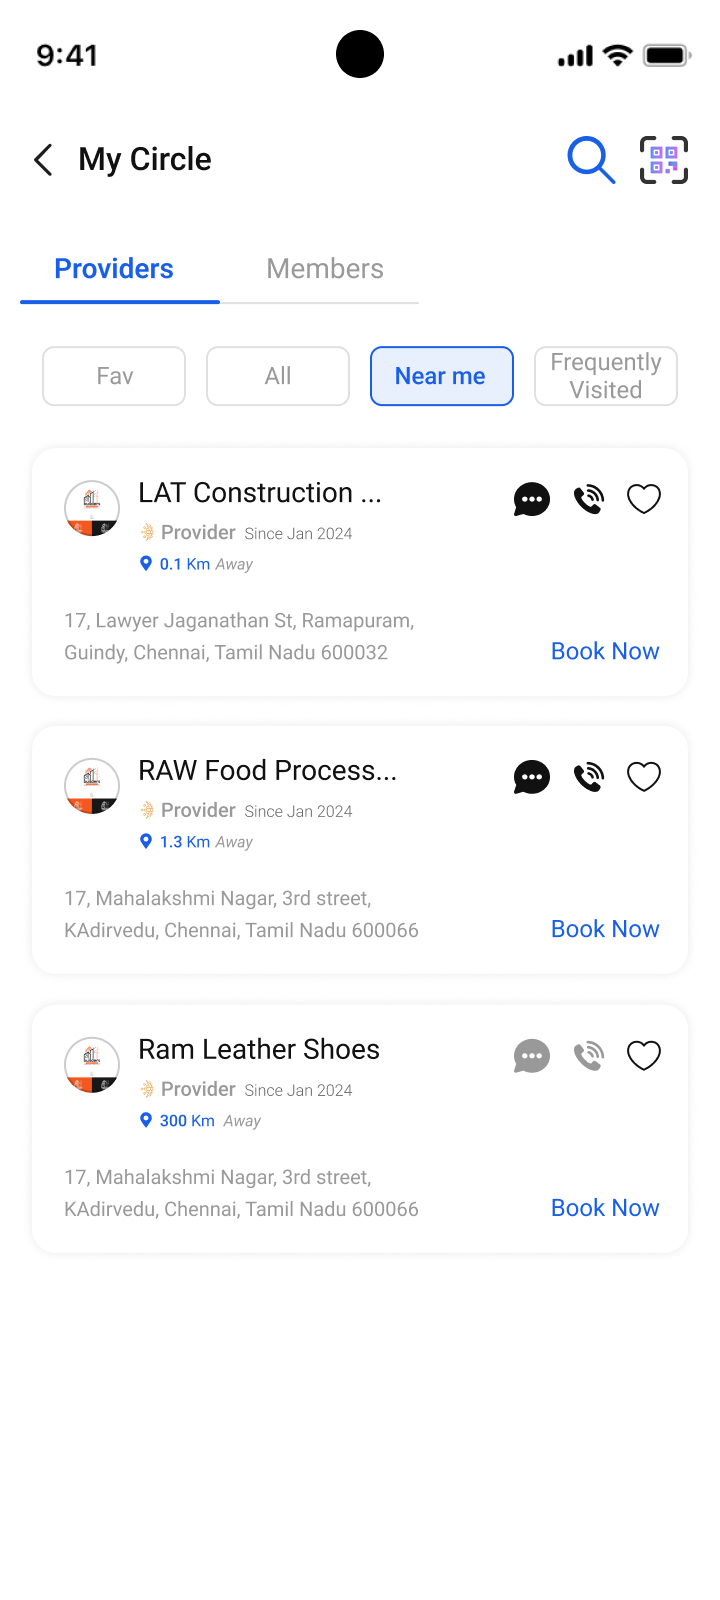Select the Providers tab

pyautogui.click(x=114, y=269)
